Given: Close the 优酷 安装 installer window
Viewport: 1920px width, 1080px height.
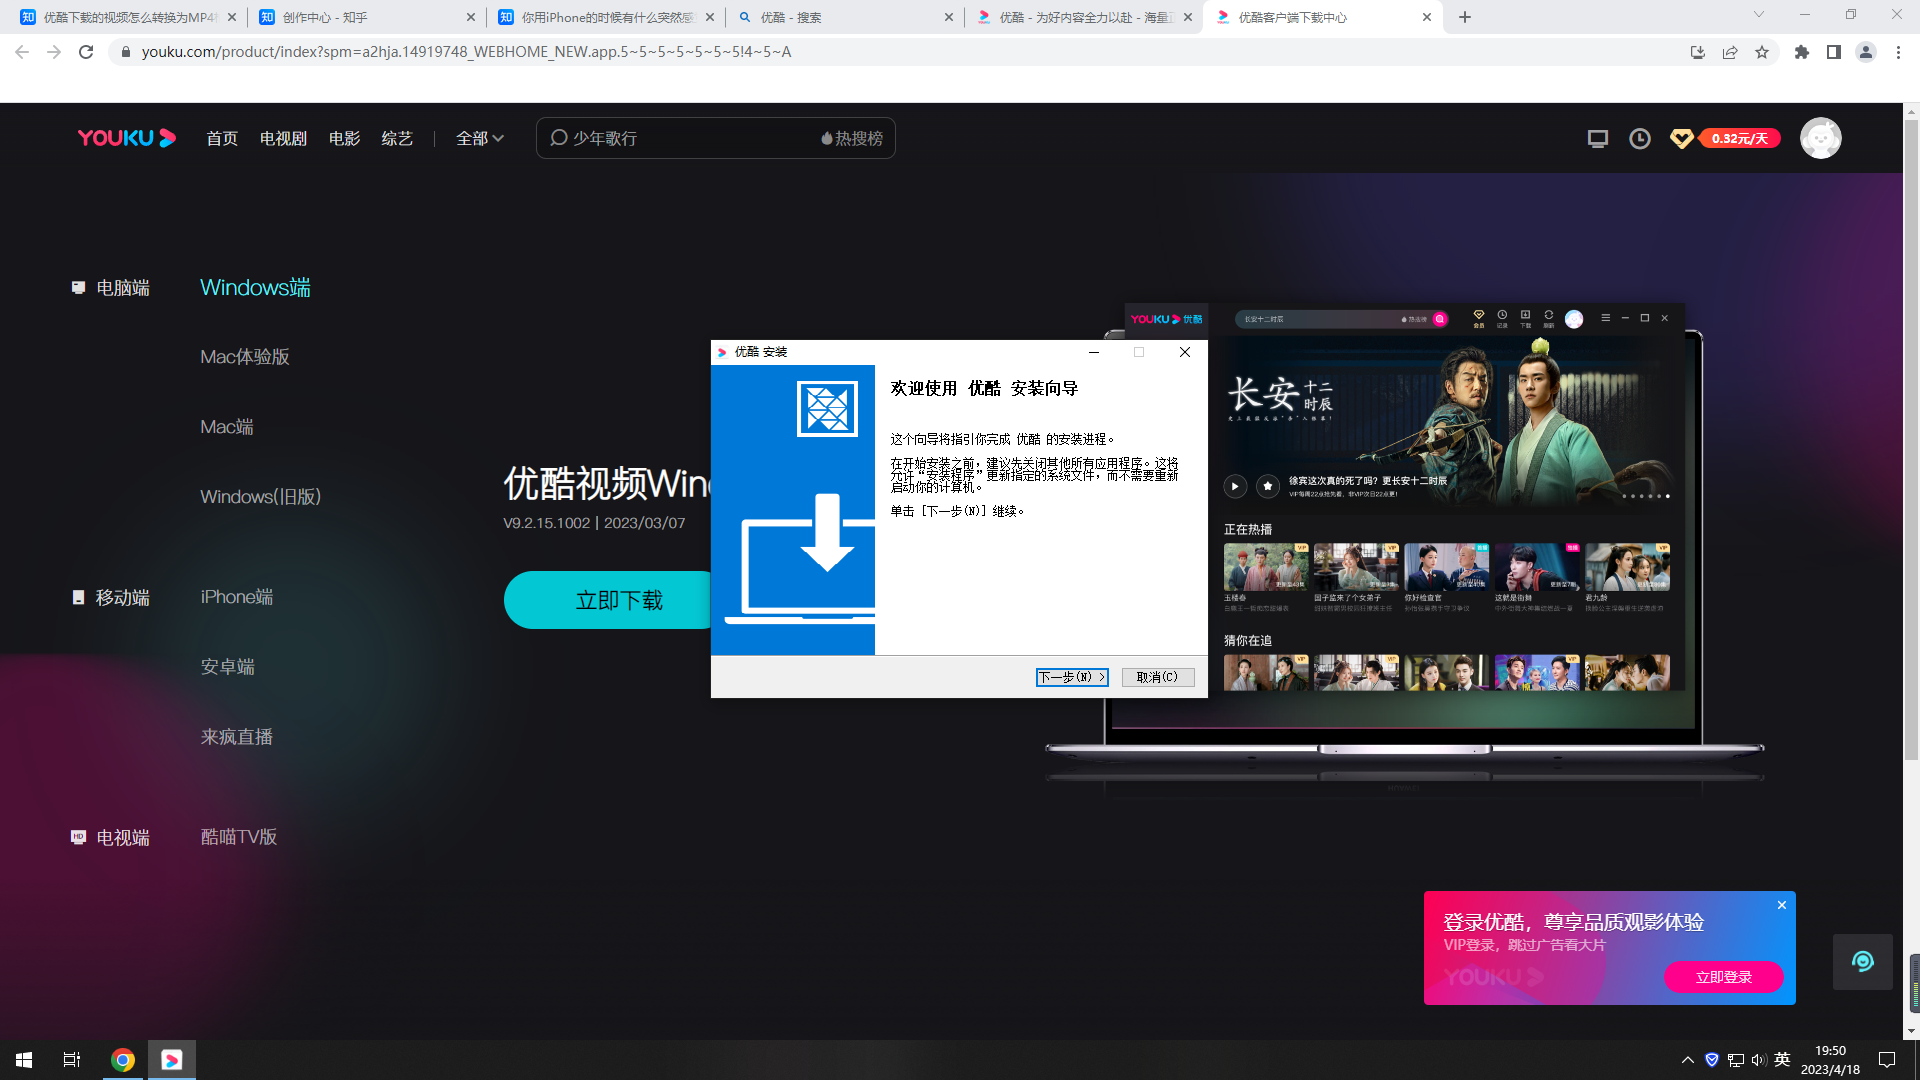Looking at the screenshot, I should 1185,352.
